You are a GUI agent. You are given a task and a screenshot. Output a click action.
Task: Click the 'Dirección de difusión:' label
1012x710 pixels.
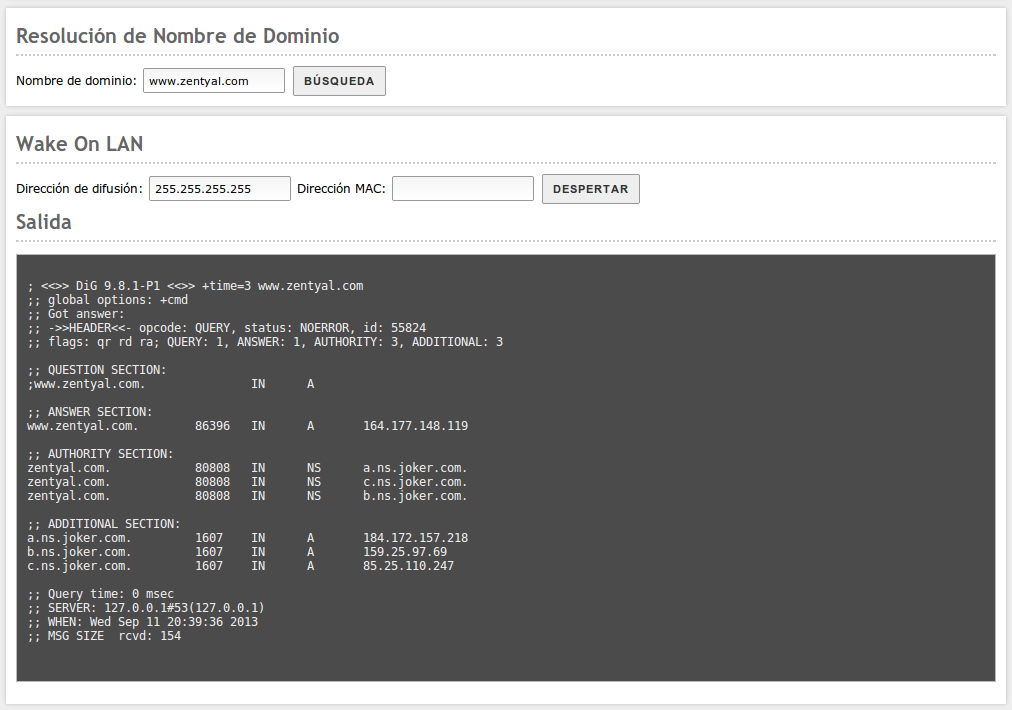(x=79, y=188)
